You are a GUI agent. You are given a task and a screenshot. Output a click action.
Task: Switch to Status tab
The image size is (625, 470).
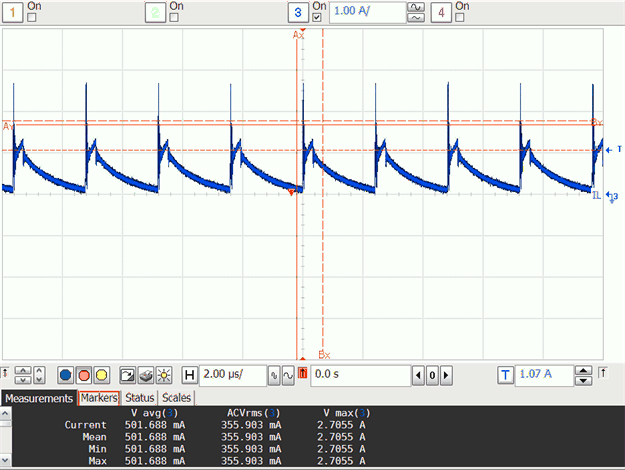coord(140,398)
